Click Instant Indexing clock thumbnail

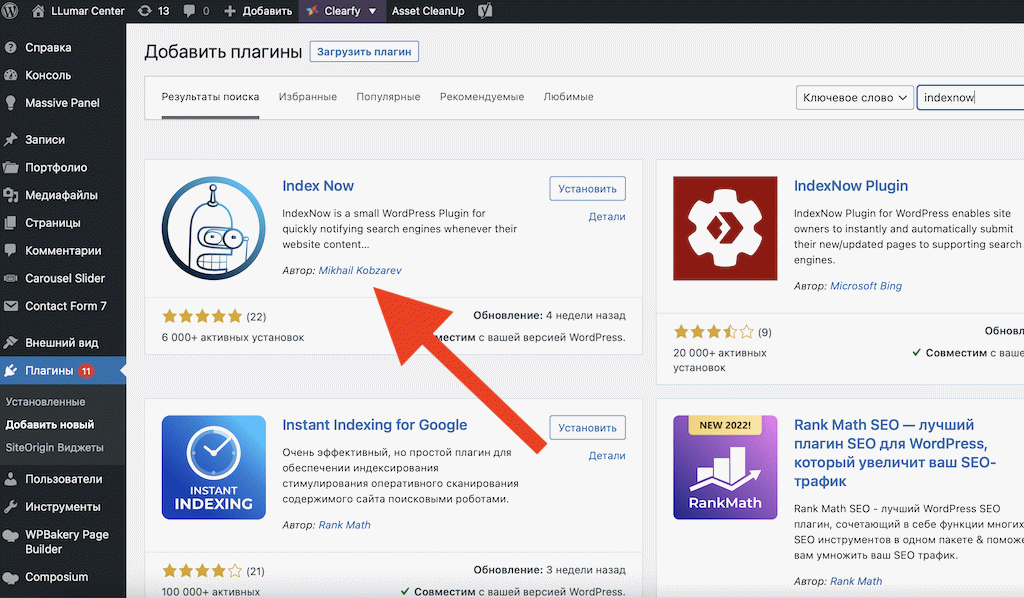(214, 467)
